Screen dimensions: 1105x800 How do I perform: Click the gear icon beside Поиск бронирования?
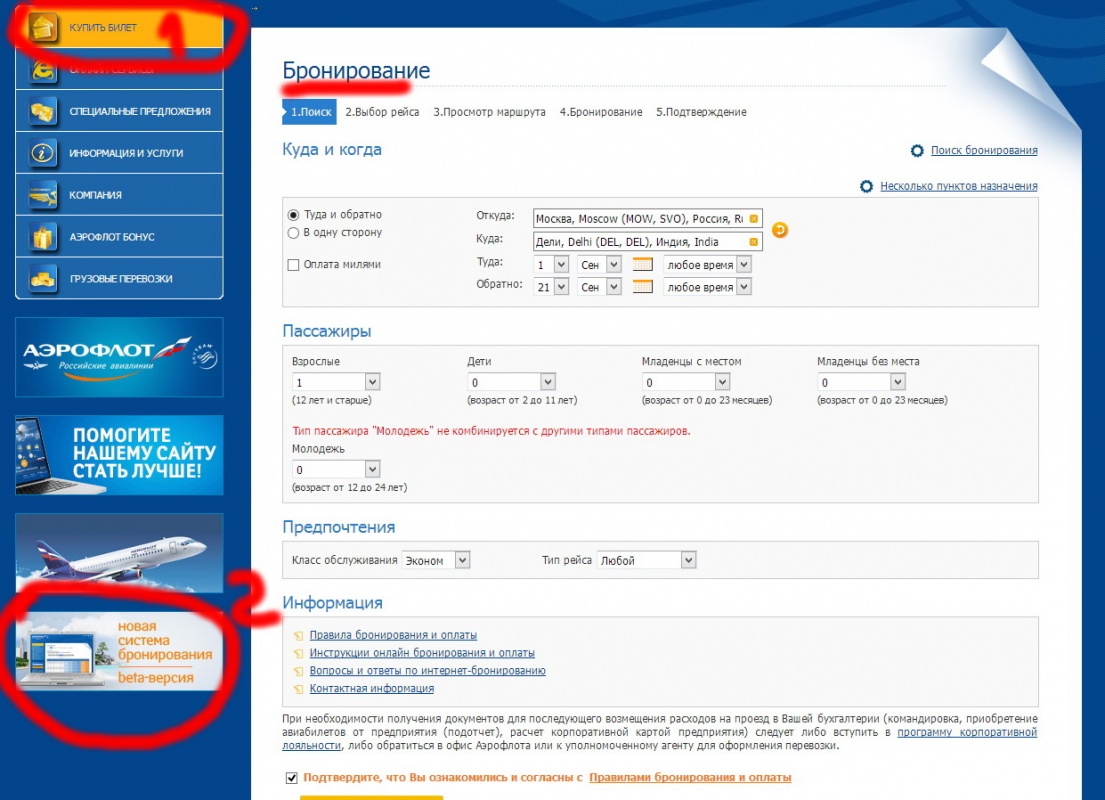pyautogui.click(x=917, y=151)
